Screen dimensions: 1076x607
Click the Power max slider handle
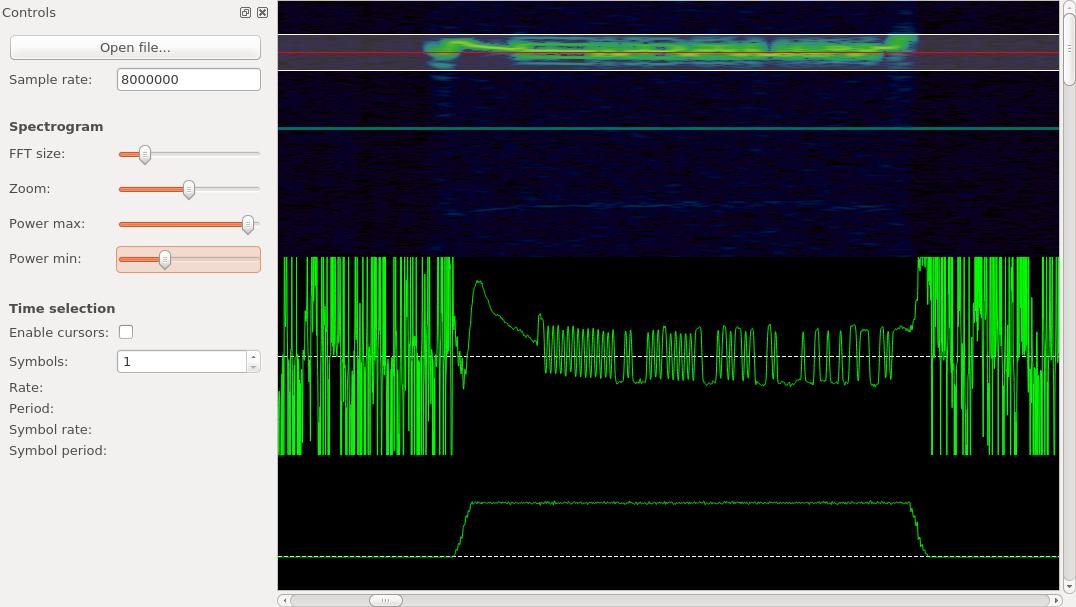pyautogui.click(x=248, y=224)
